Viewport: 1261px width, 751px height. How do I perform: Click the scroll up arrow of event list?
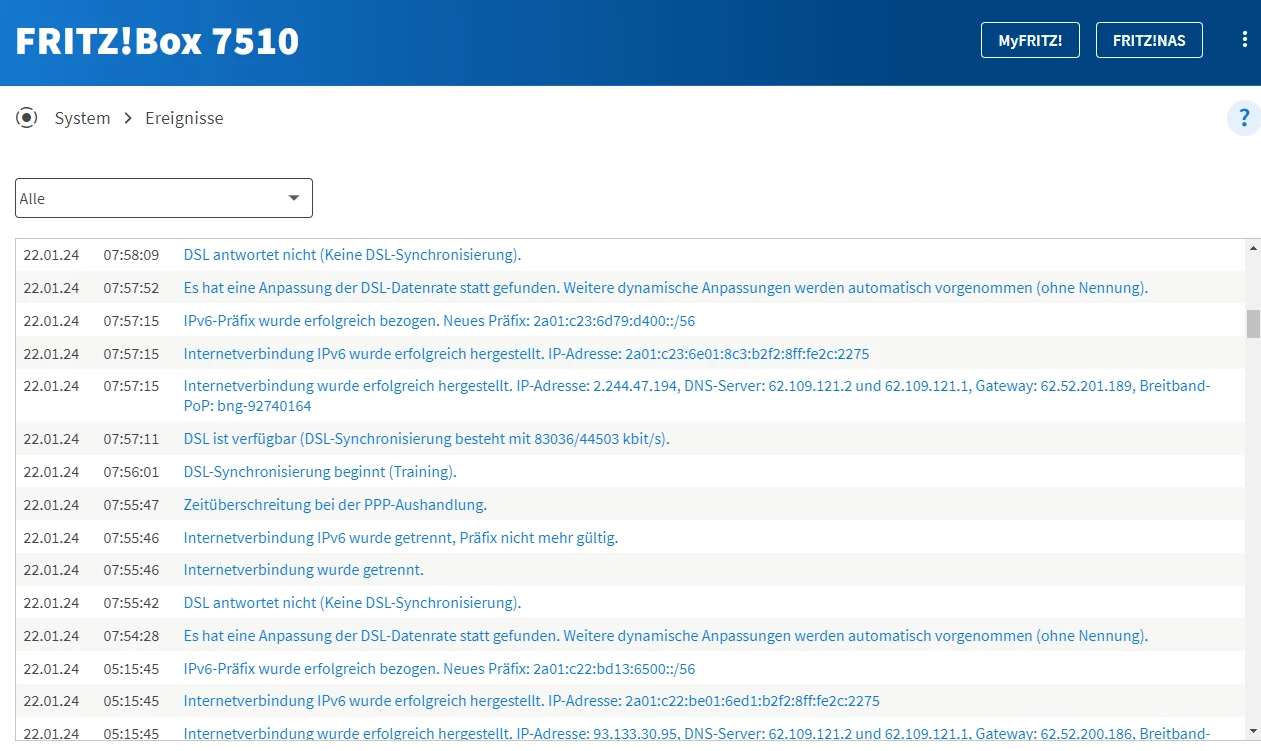(1253, 247)
